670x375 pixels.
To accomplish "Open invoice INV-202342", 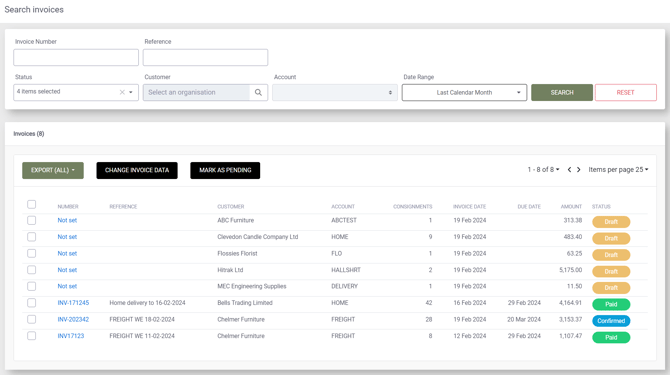I will click(x=73, y=319).
